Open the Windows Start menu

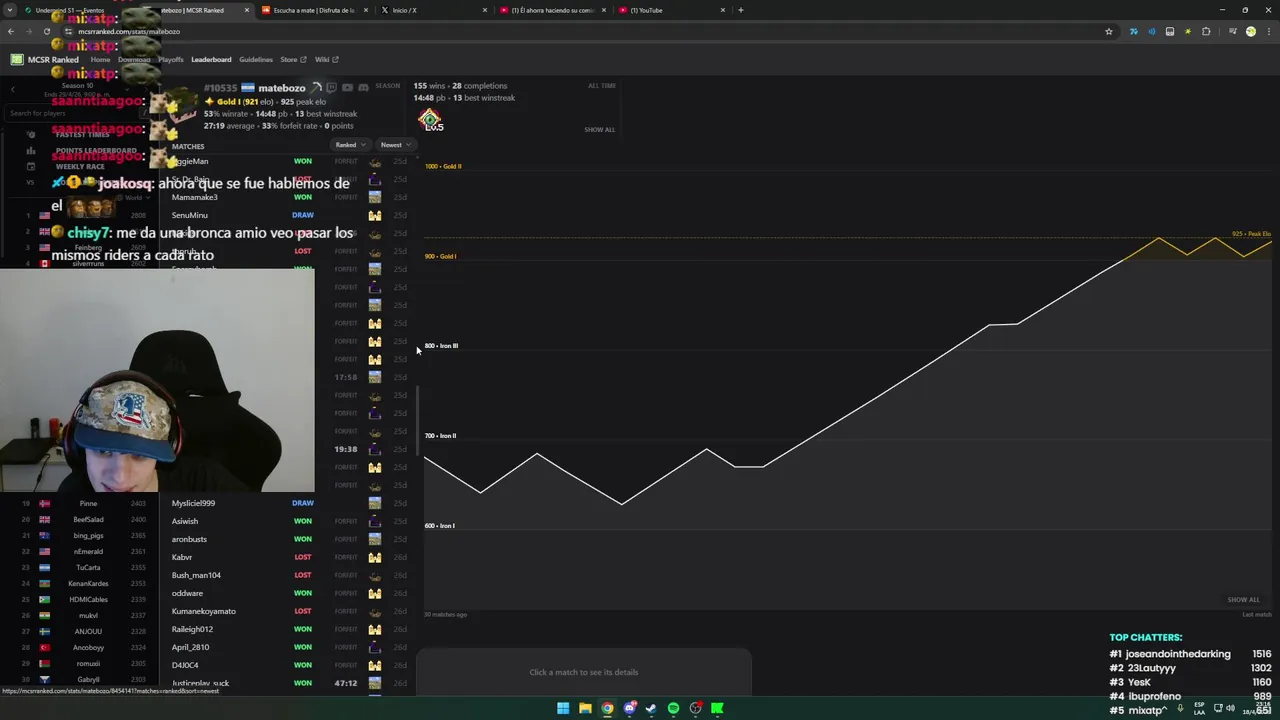coord(563,708)
